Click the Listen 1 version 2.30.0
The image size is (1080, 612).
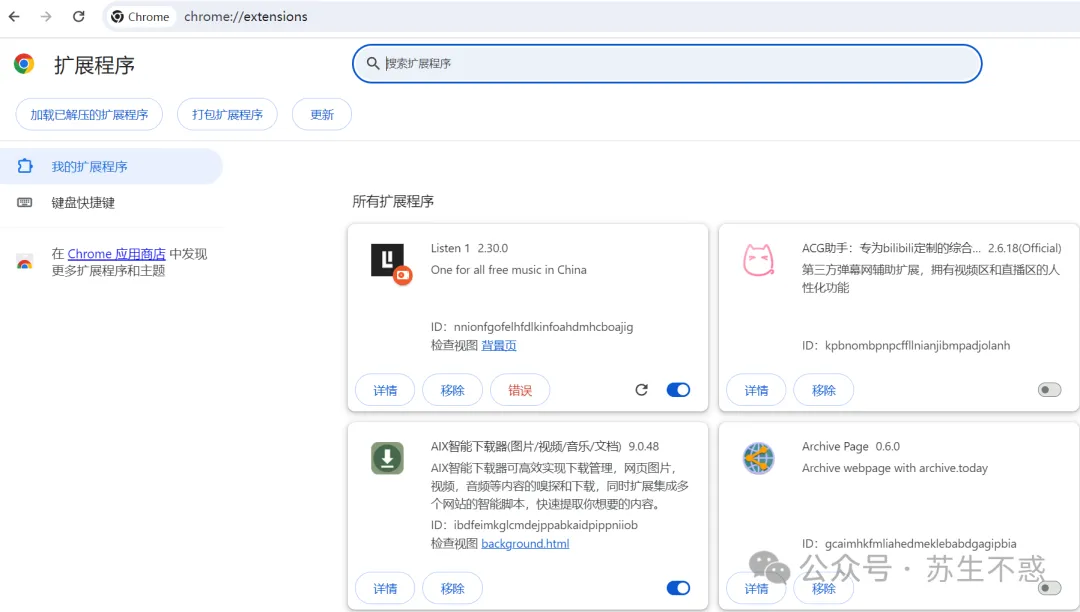(492, 248)
